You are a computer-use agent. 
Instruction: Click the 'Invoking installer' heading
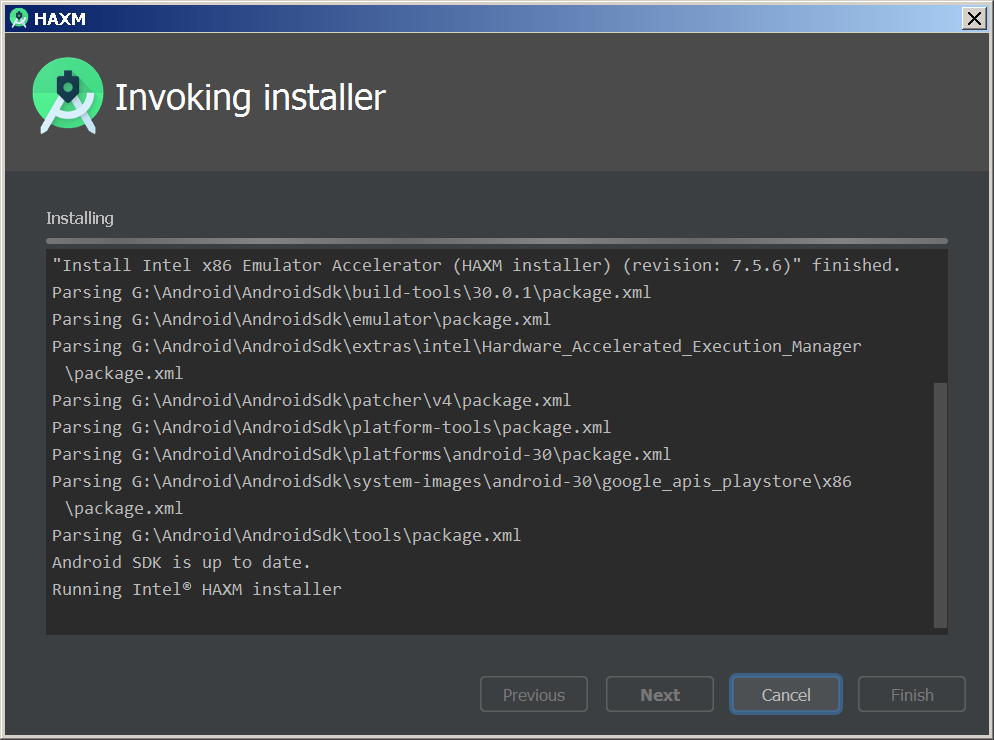[x=250, y=98]
